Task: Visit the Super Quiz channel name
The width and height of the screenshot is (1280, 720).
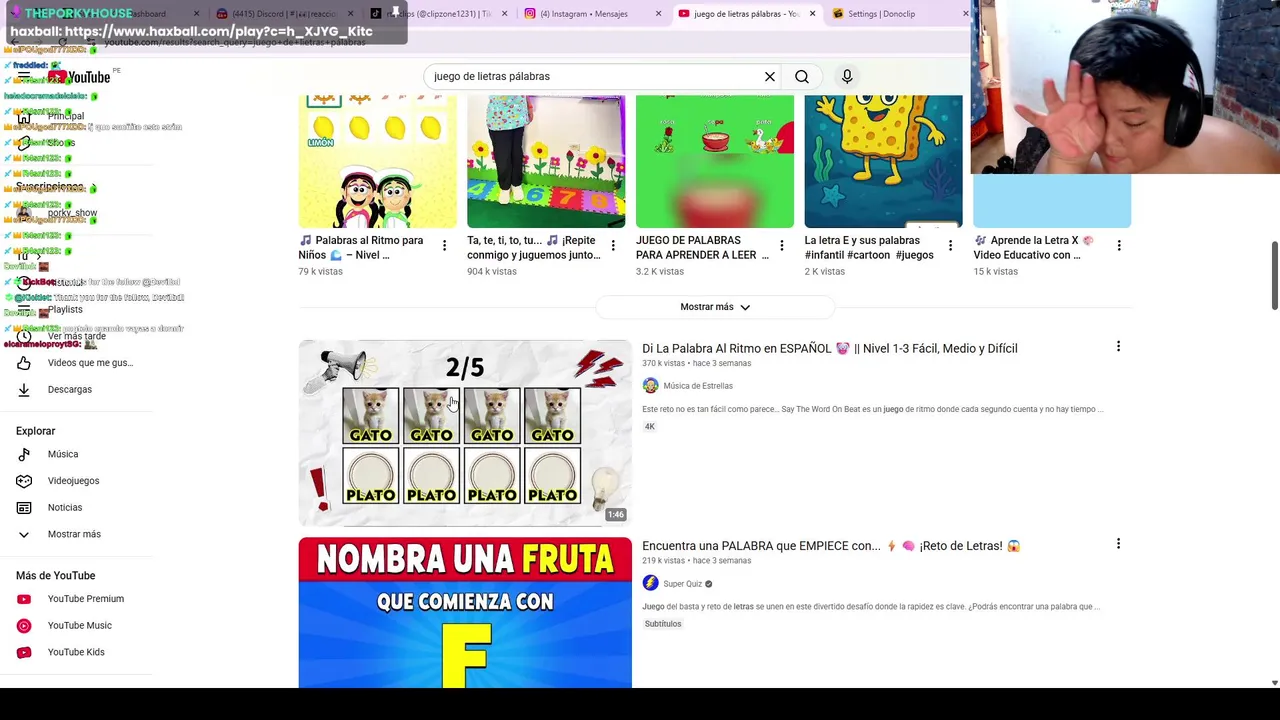Action: 683,584
